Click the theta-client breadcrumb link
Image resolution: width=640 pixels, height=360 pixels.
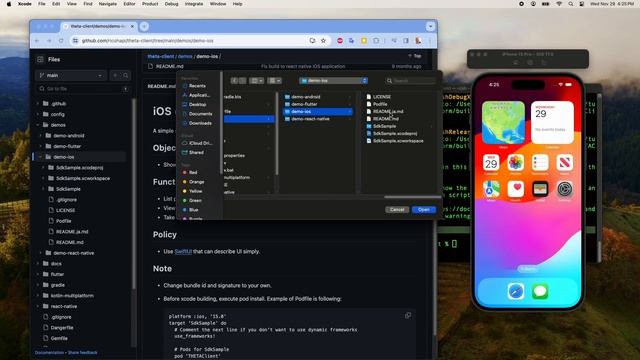(161, 56)
